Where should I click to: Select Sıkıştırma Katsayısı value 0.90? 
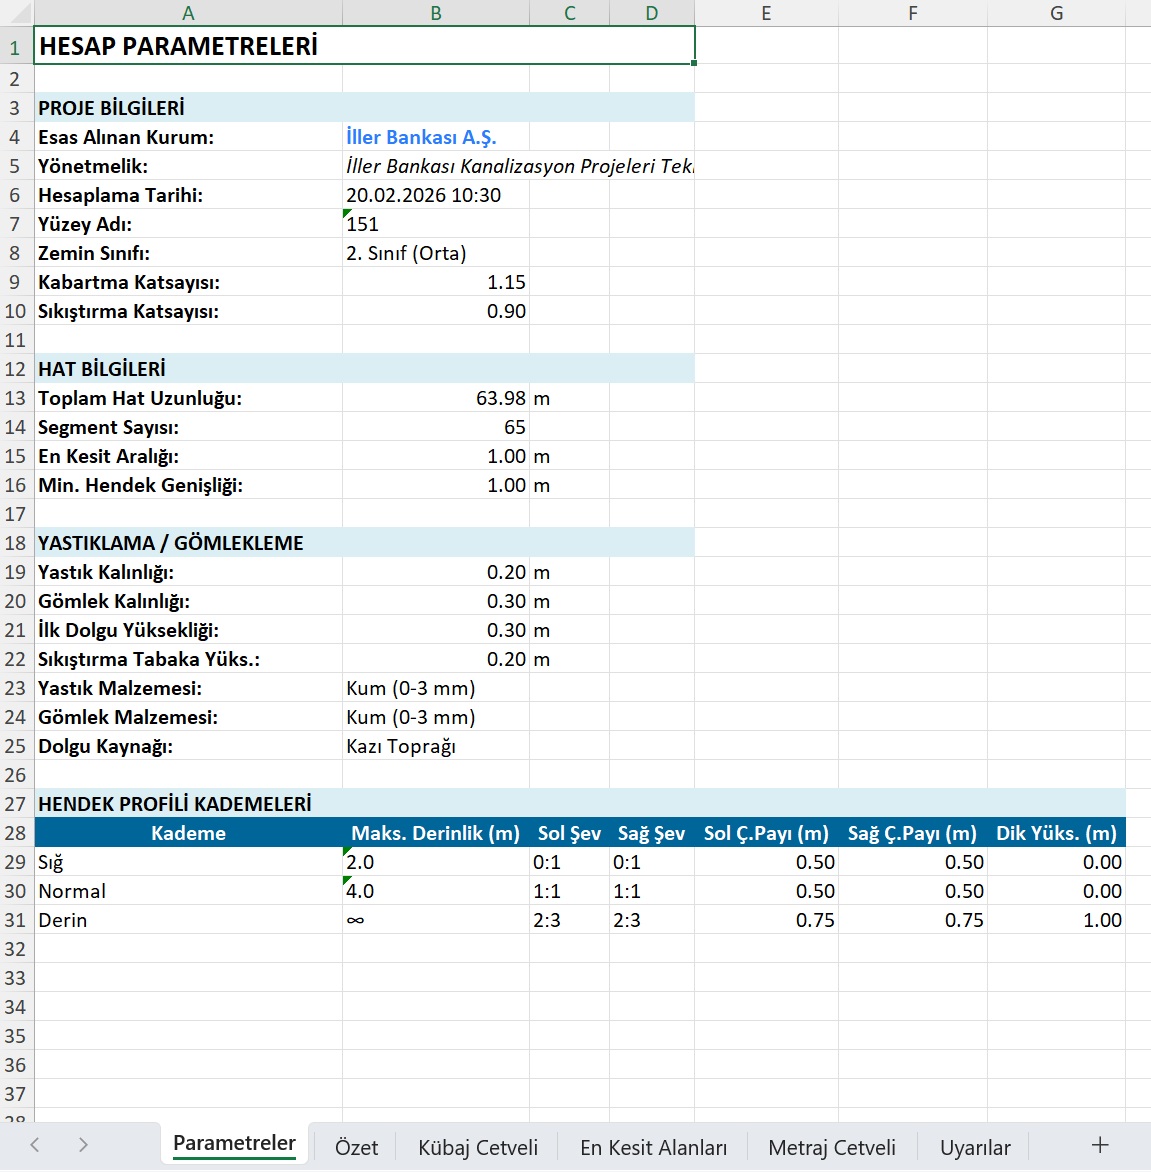[436, 311]
